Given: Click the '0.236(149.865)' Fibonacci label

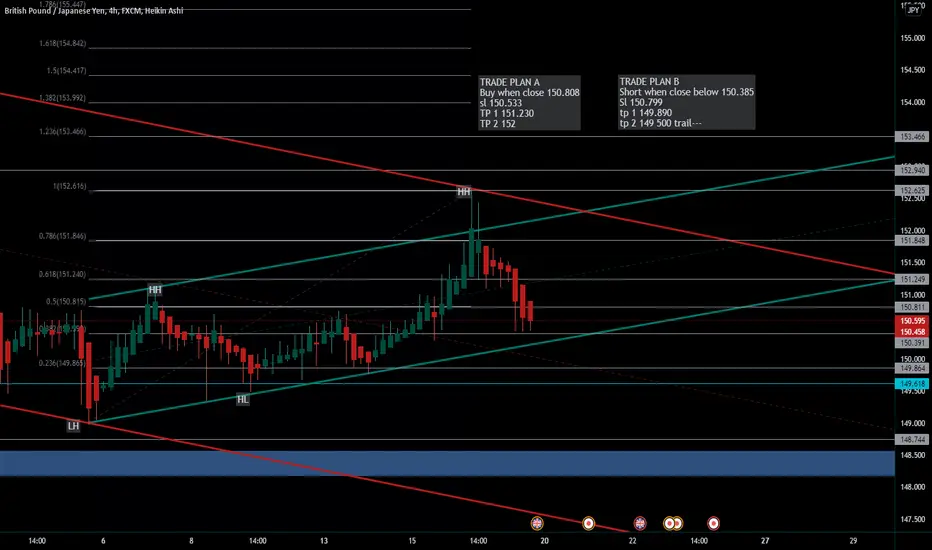Looking at the screenshot, I should (x=62, y=363).
